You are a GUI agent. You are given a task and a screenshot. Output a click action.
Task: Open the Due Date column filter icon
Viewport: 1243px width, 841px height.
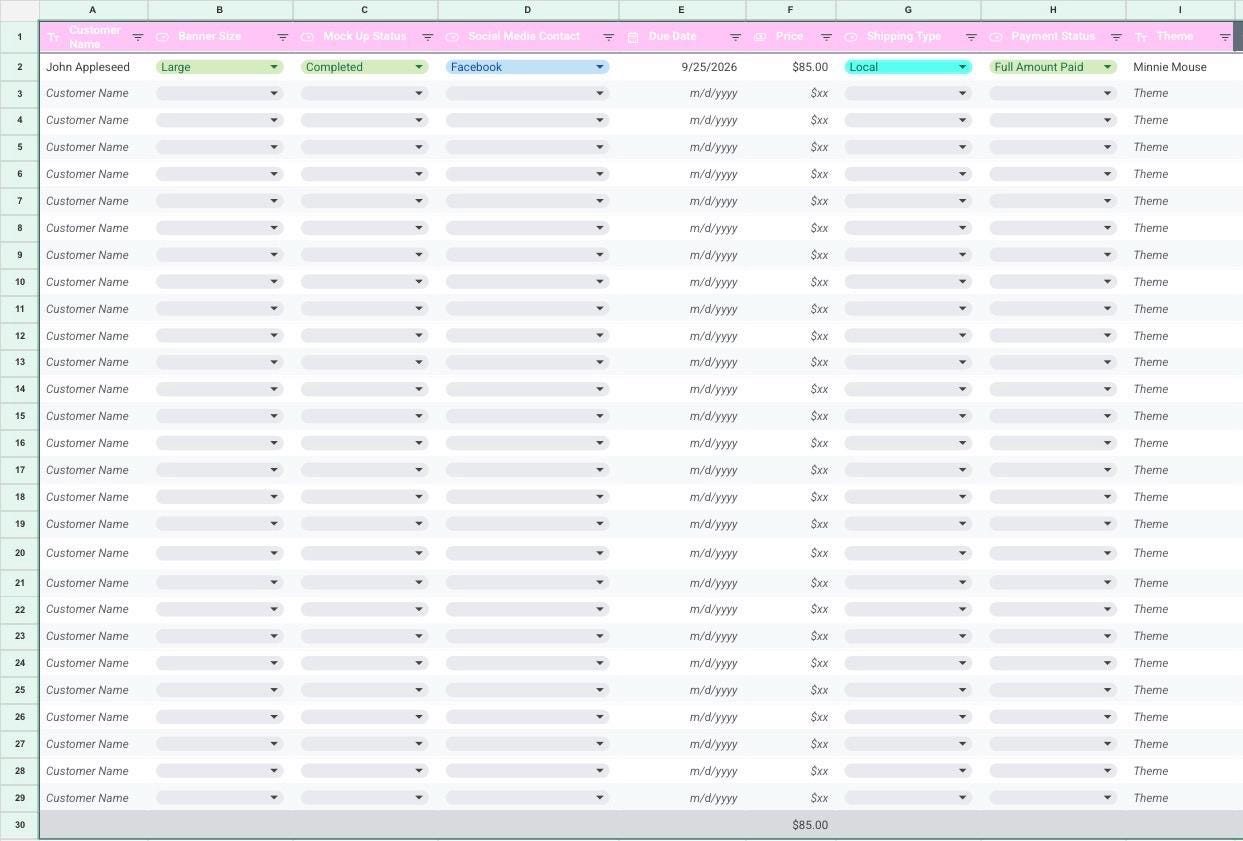(735, 37)
